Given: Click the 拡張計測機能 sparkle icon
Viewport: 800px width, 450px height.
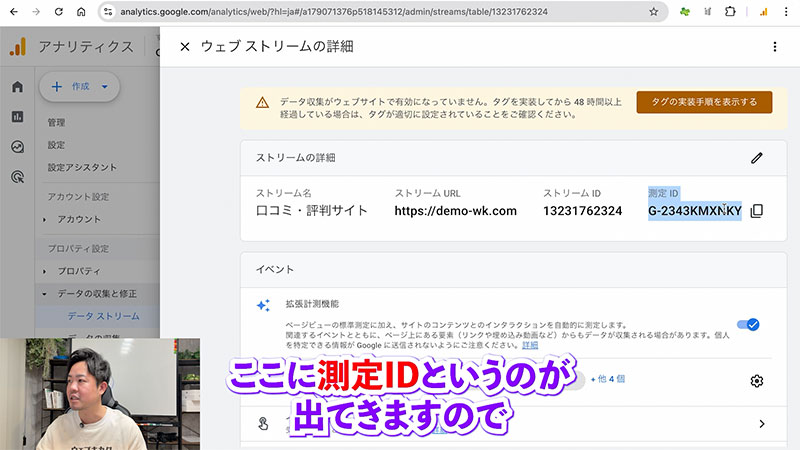Looking at the screenshot, I should click(263, 305).
